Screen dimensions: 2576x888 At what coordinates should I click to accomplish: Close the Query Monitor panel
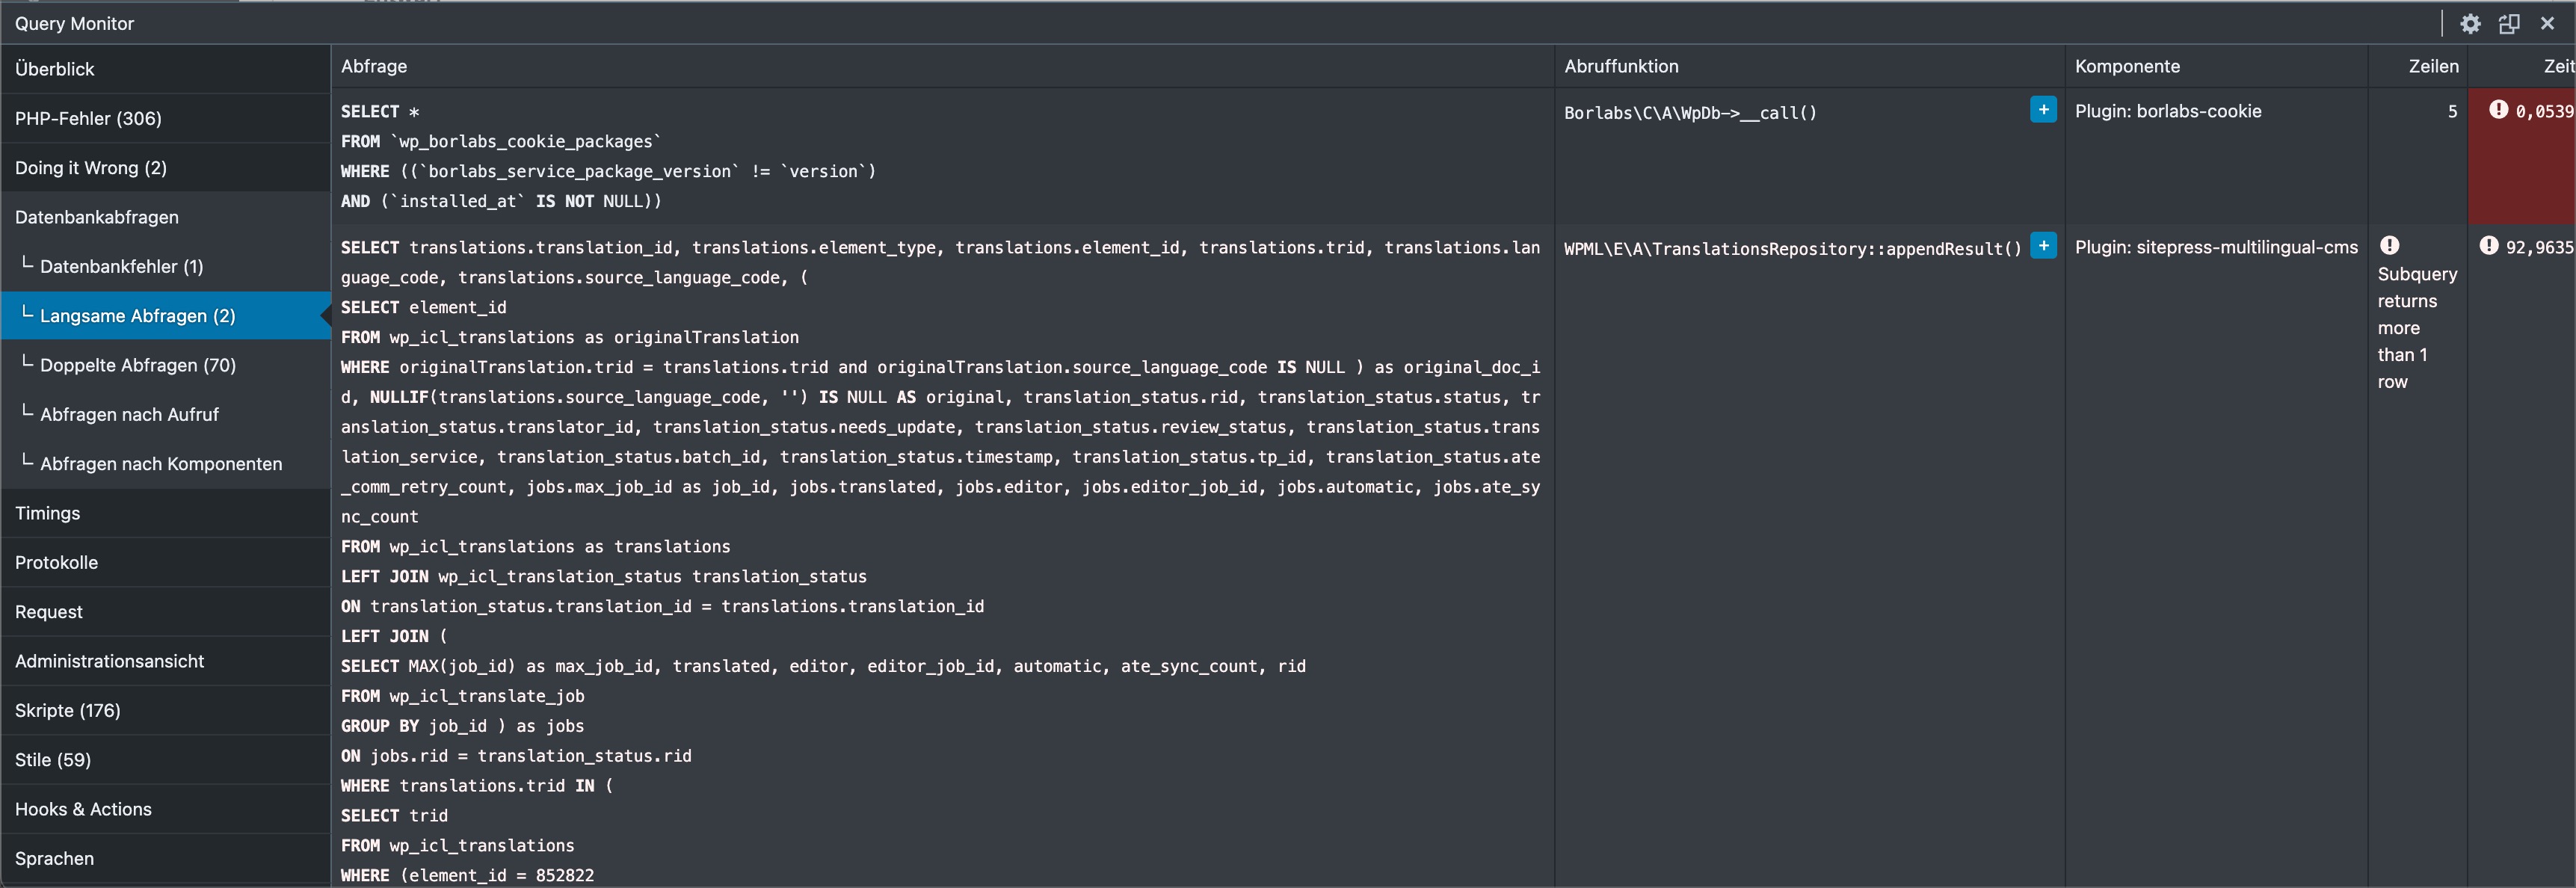2547,23
